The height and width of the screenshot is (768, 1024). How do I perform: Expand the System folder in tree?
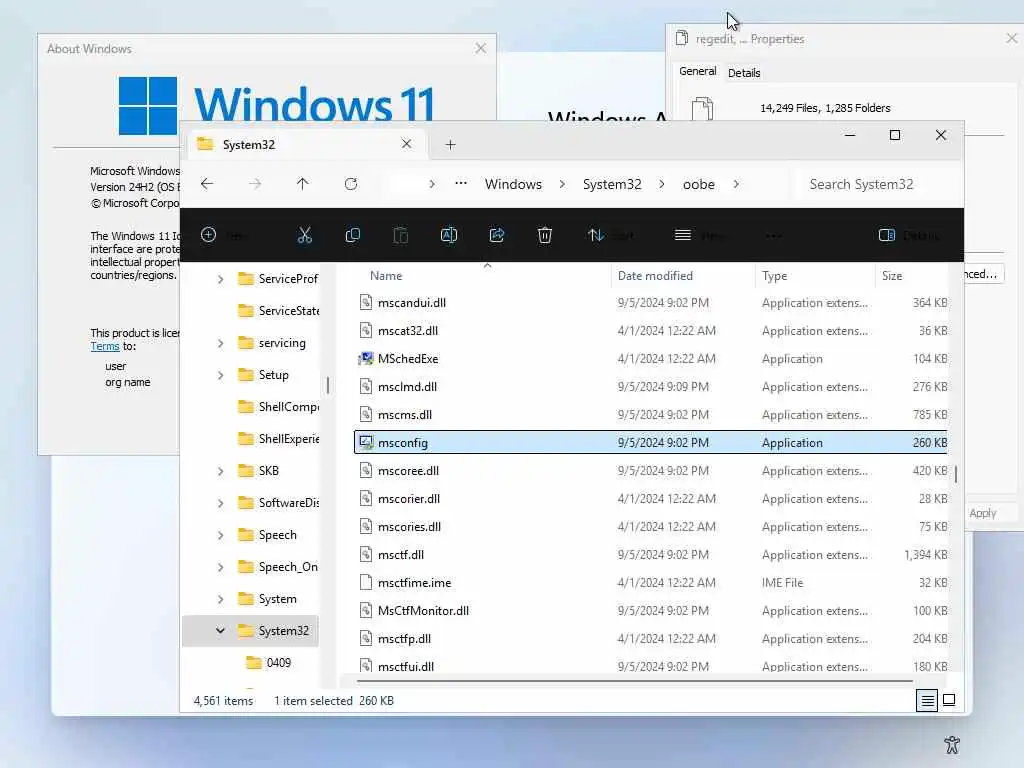click(221, 600)
